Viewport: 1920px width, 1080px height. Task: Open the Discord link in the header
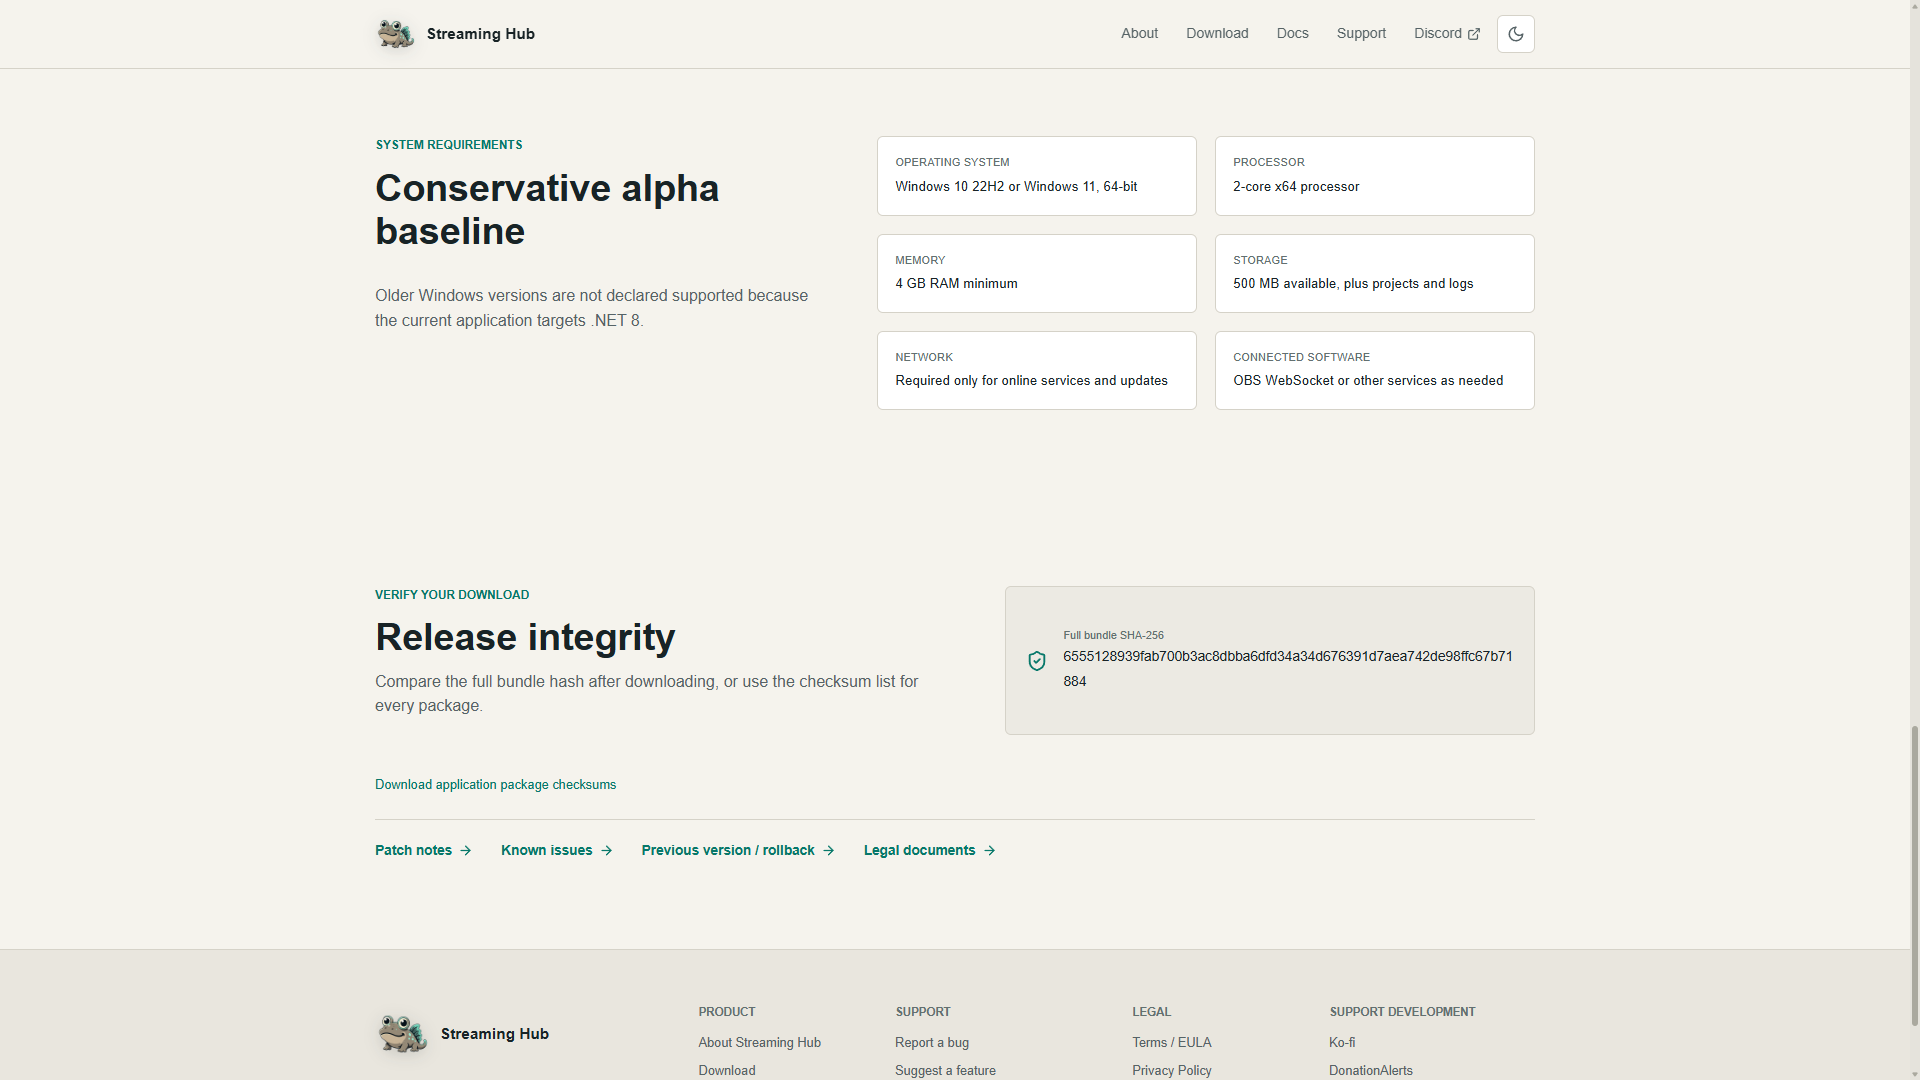(1446, 33)
